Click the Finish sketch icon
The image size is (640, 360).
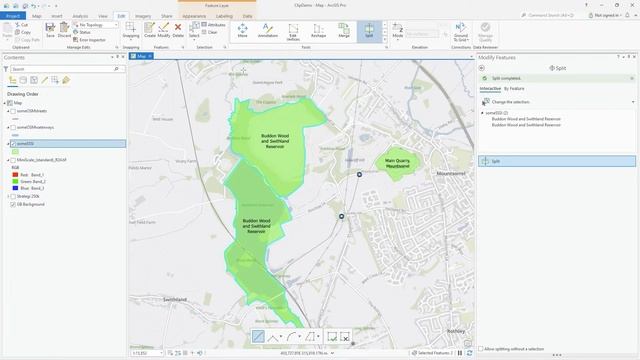pyautogui.click(x=332, y=337)
